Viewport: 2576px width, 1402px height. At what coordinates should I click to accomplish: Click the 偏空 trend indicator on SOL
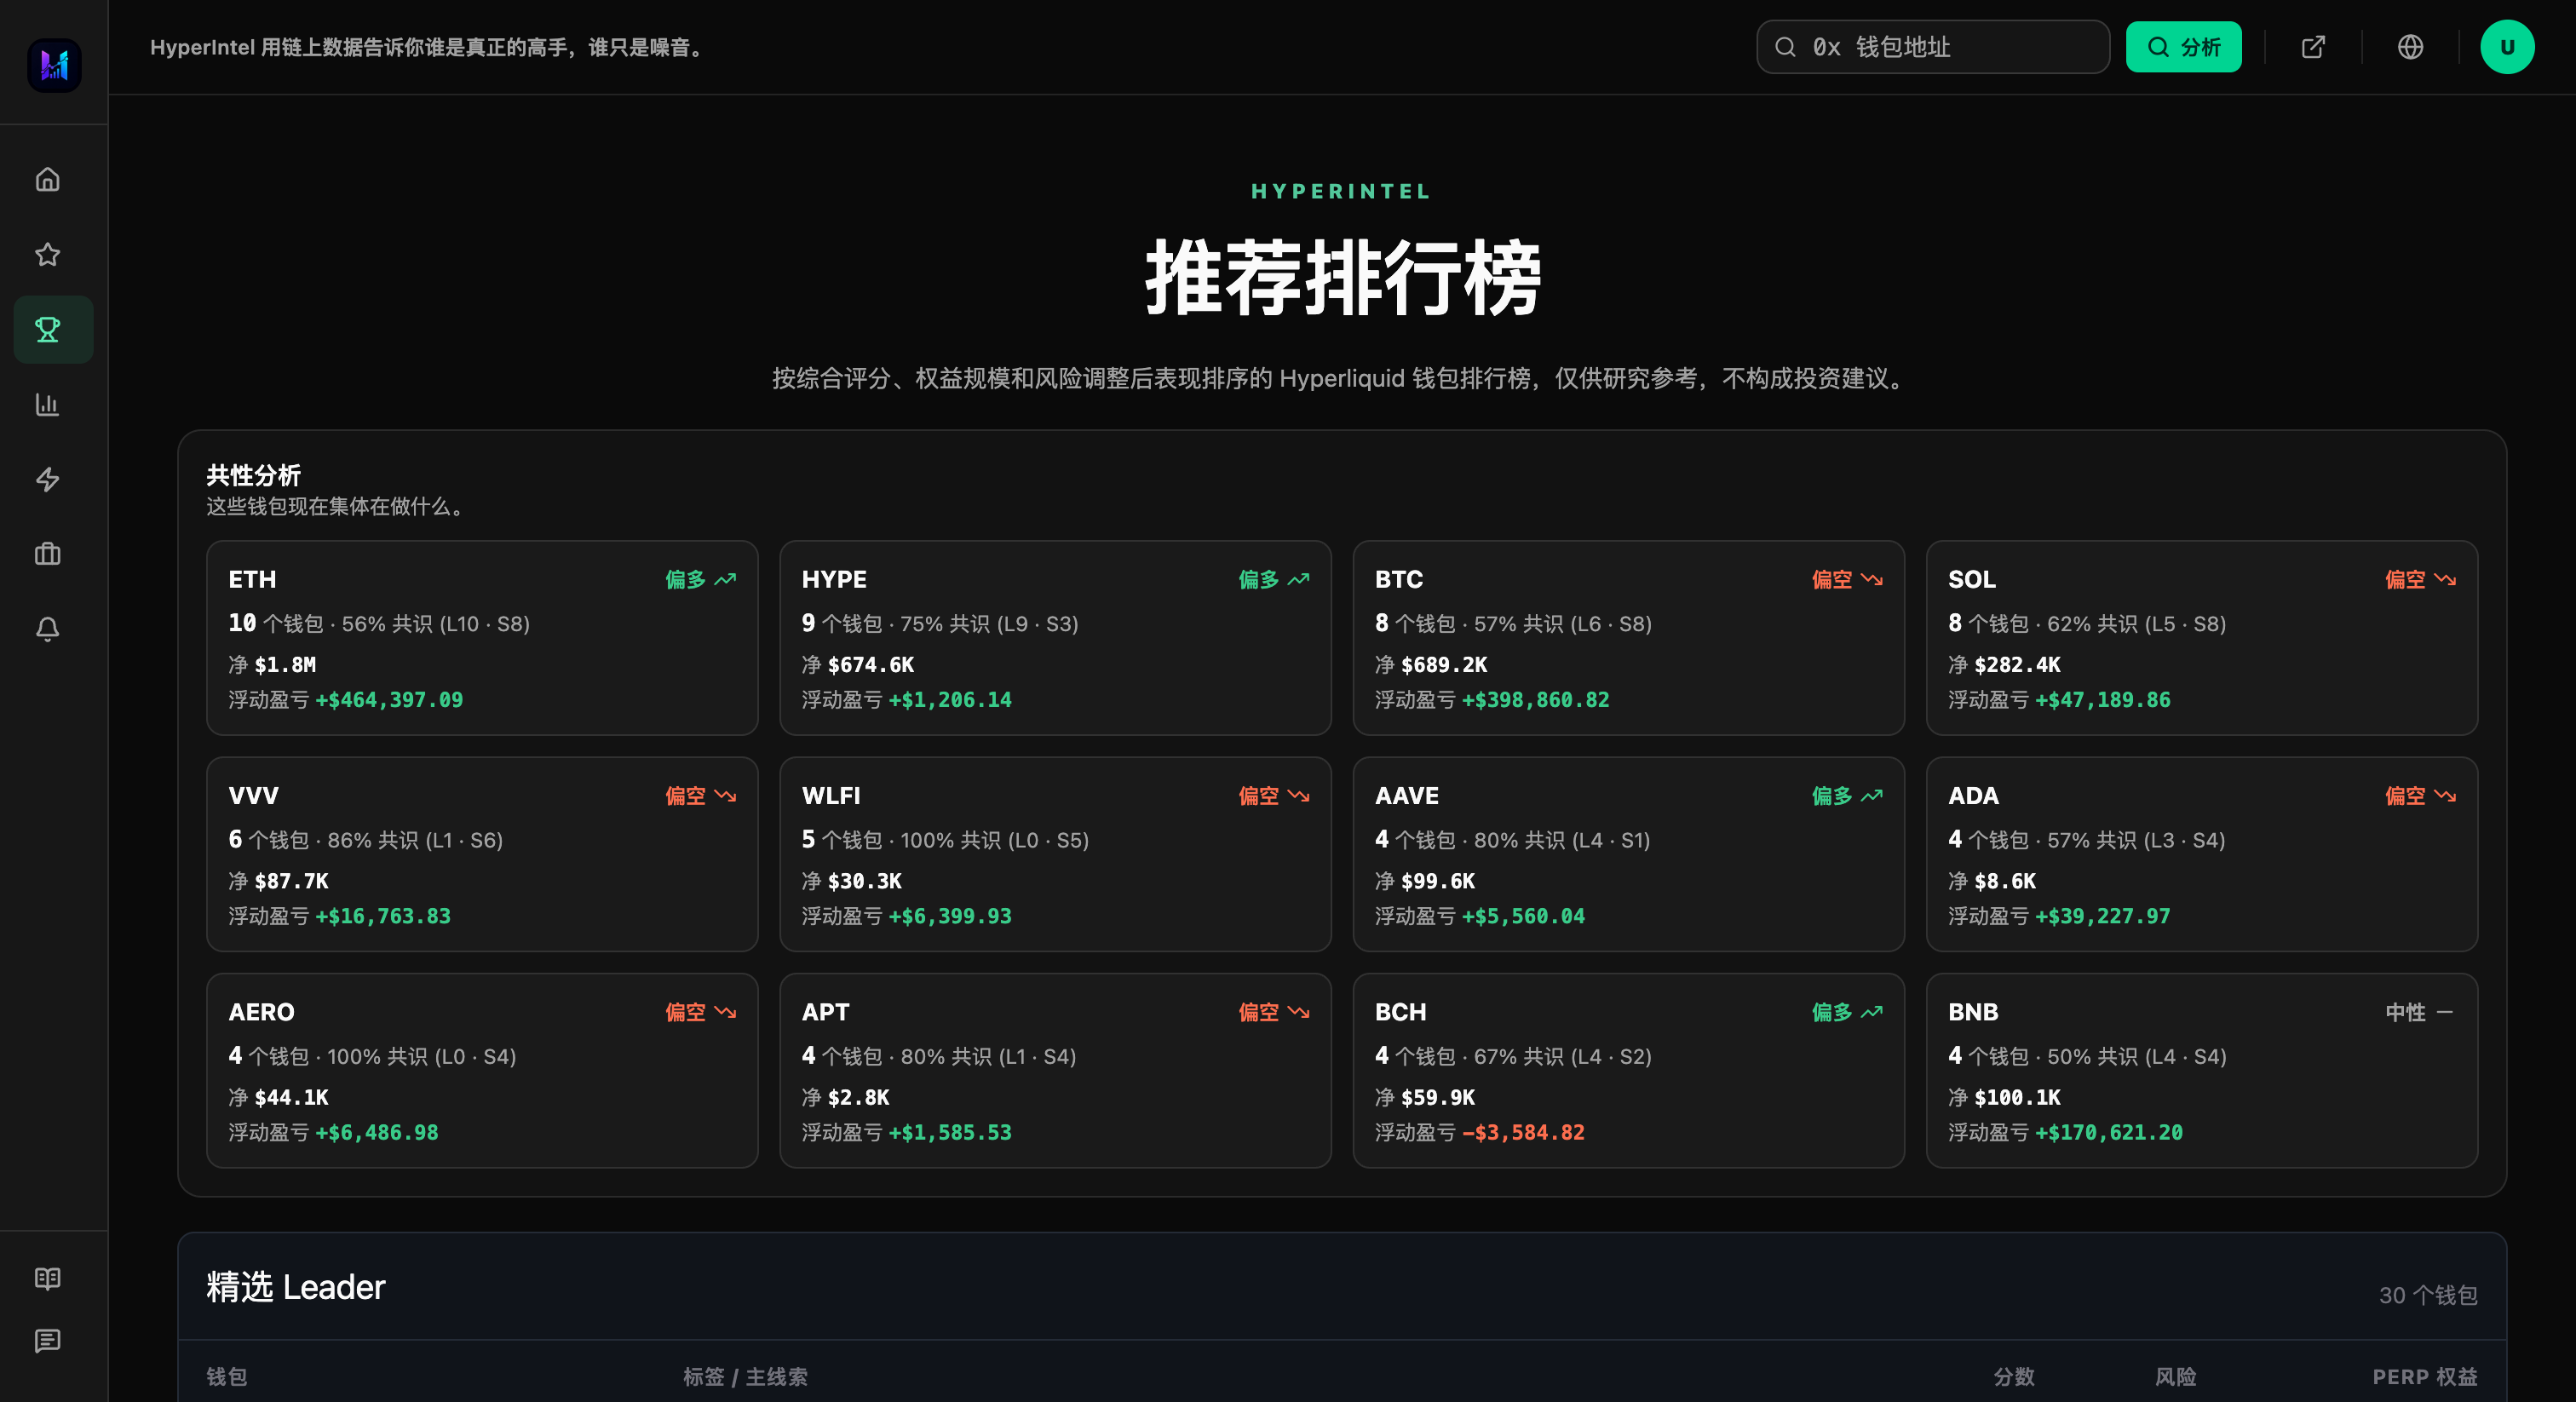pyautogui.click(x=2420, y=580)
